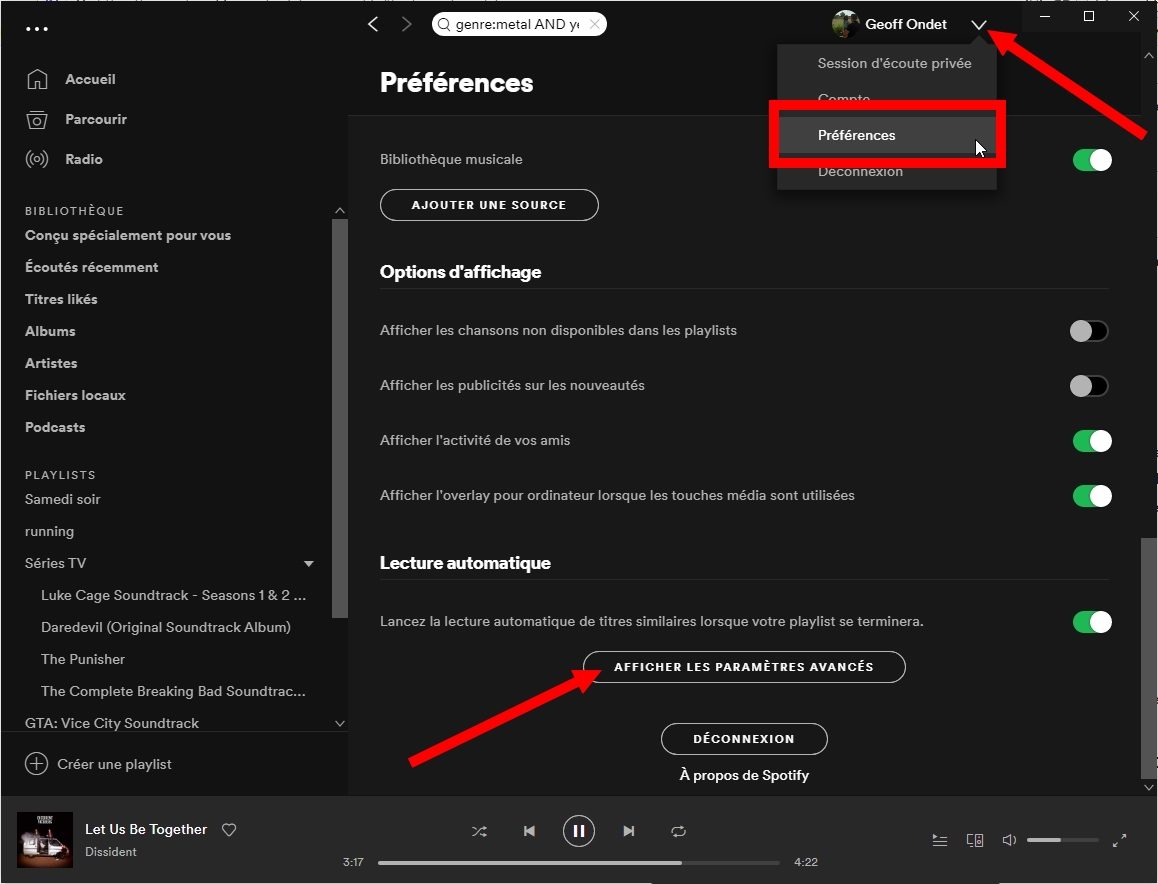Viewport: 1158px width, 884px height.
Task: Open the Samedi soir playlist
Action: (x=63, y=499)
